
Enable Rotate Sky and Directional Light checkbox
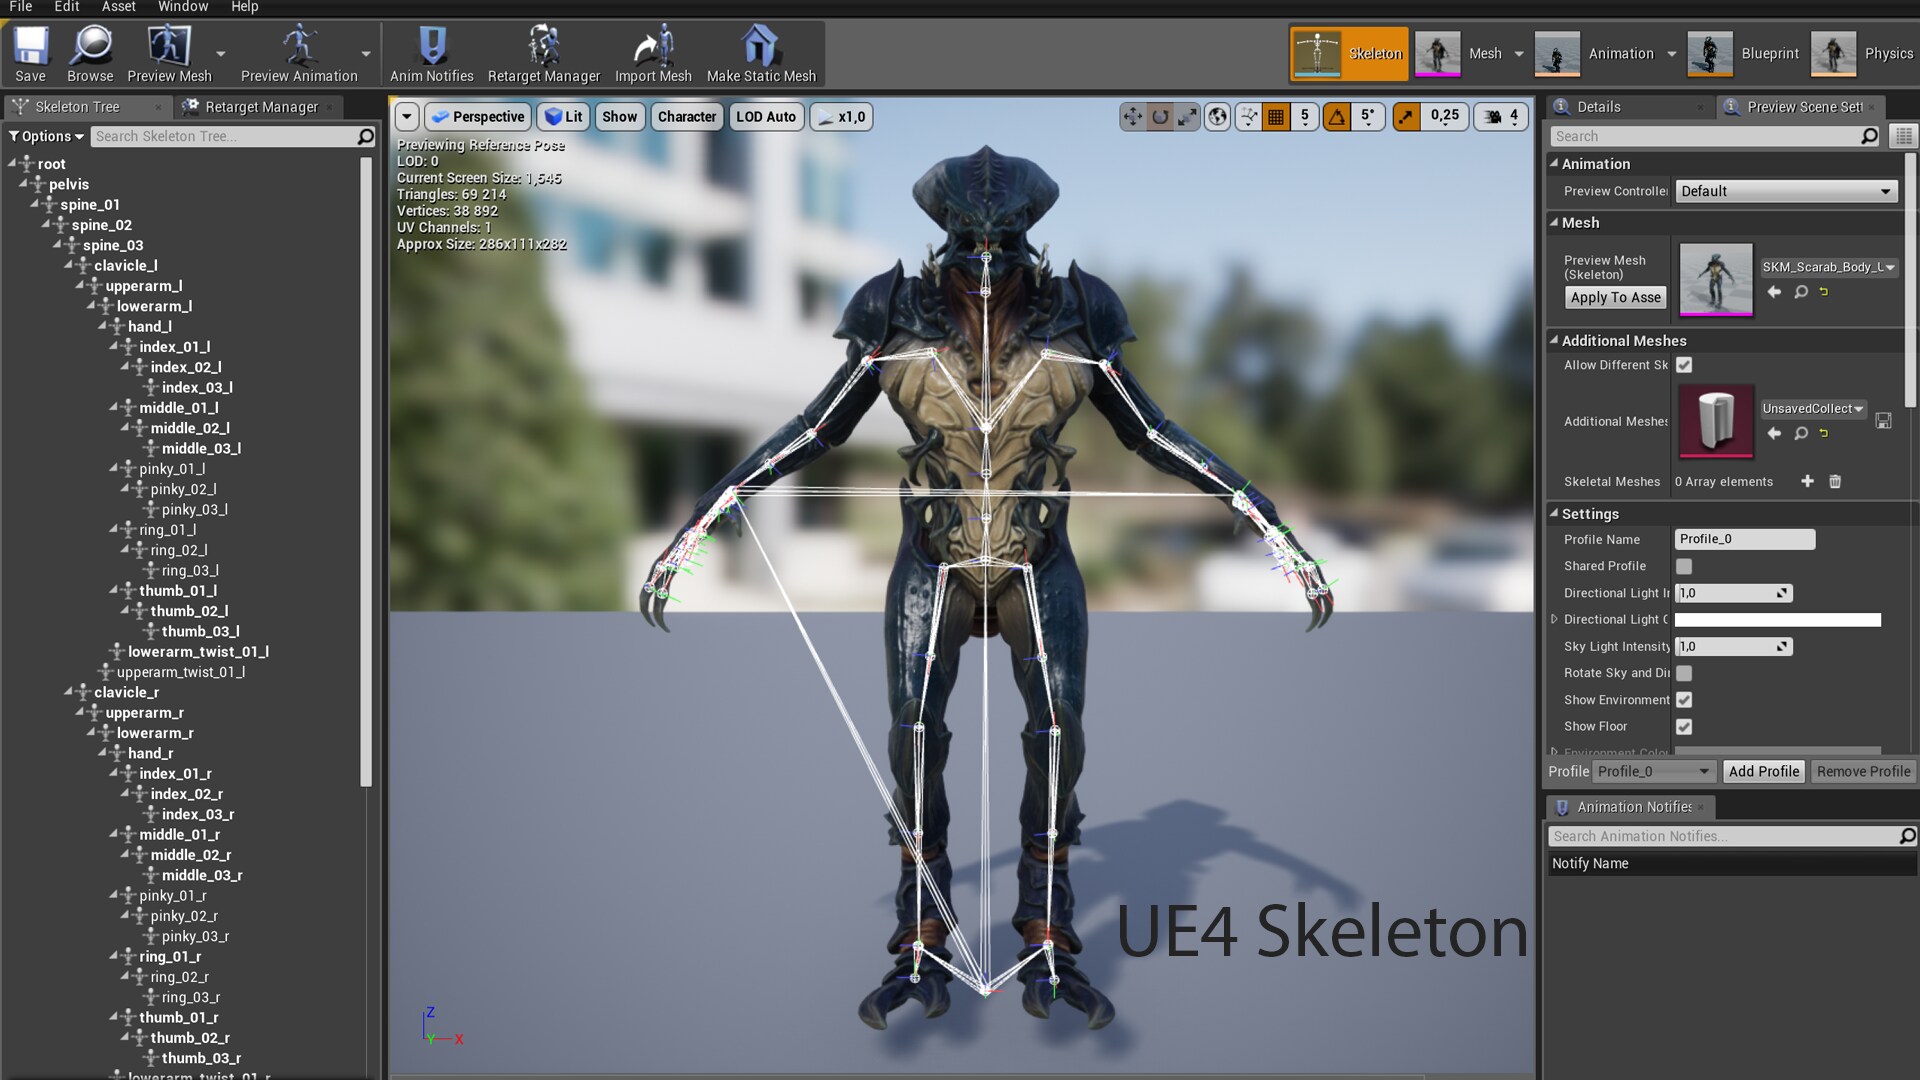[1684, 673]
